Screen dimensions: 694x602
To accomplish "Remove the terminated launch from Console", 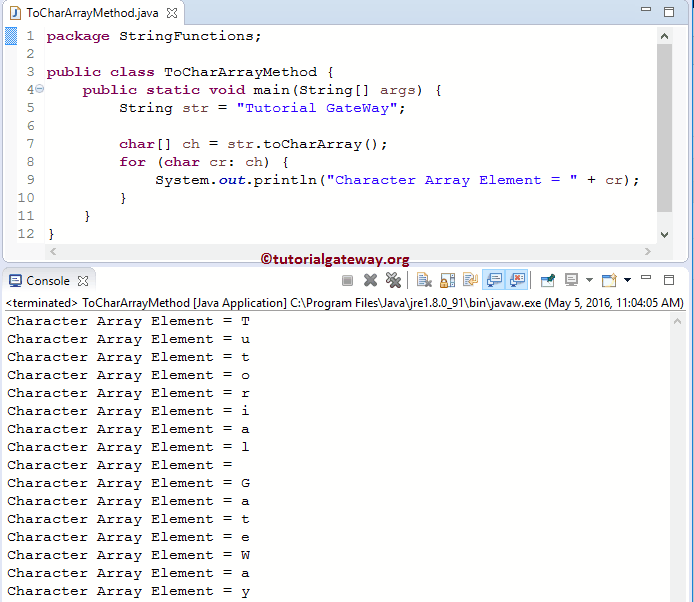I will (370, 281).
